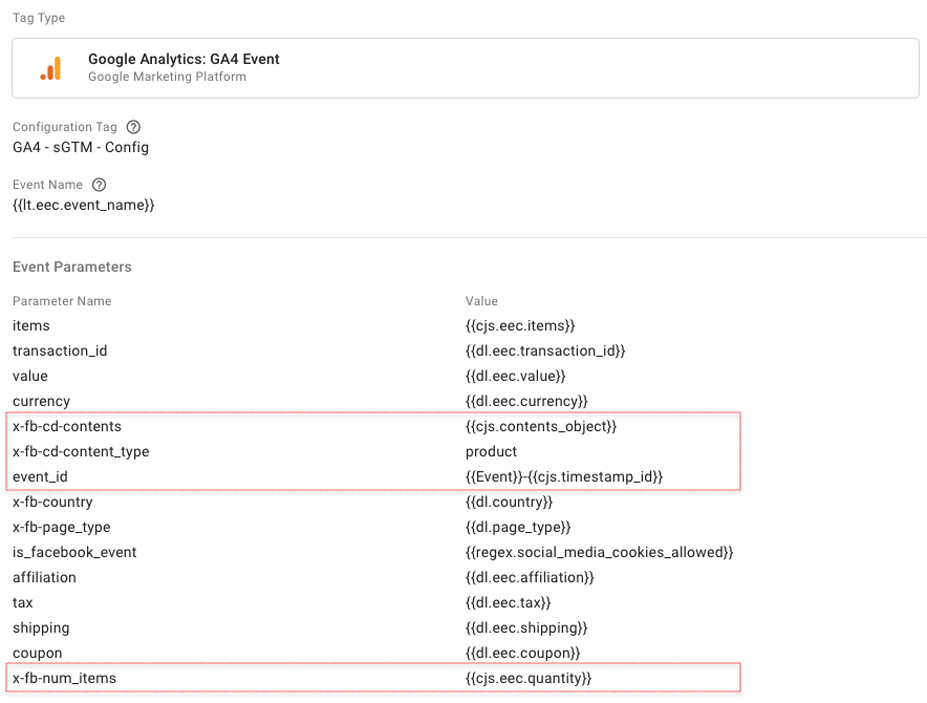Select the x-fb-country parameter name
This screenshot has width=927, height=703.
[53, 502]
